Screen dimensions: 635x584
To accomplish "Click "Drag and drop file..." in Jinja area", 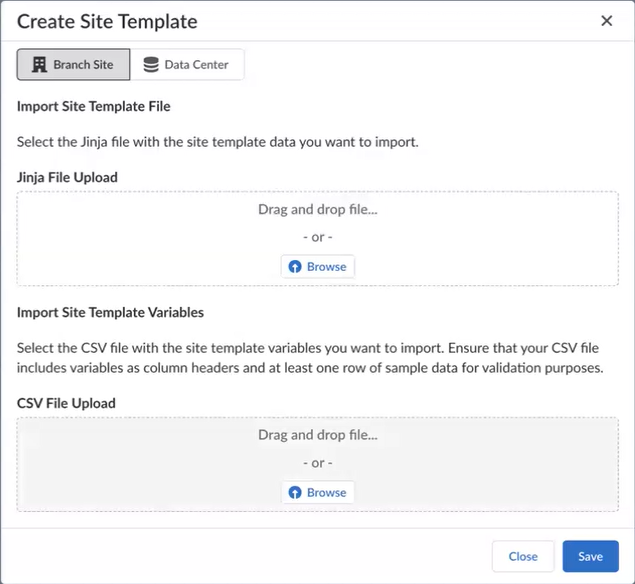I will tap(317, 210).
